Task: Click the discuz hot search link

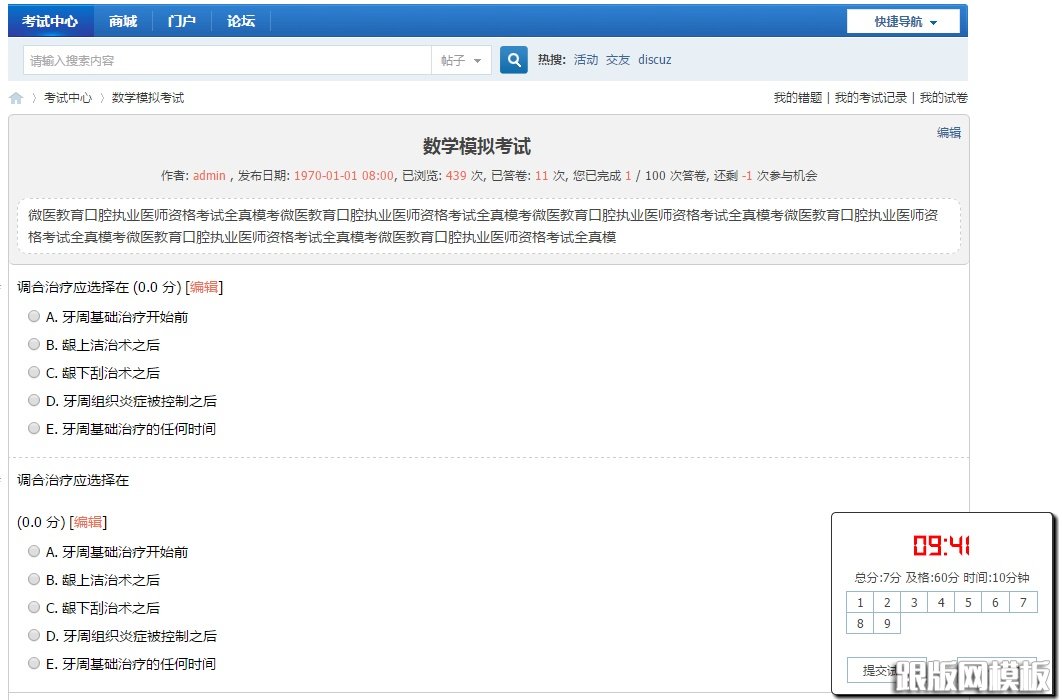Action: [x=654, y=60]
